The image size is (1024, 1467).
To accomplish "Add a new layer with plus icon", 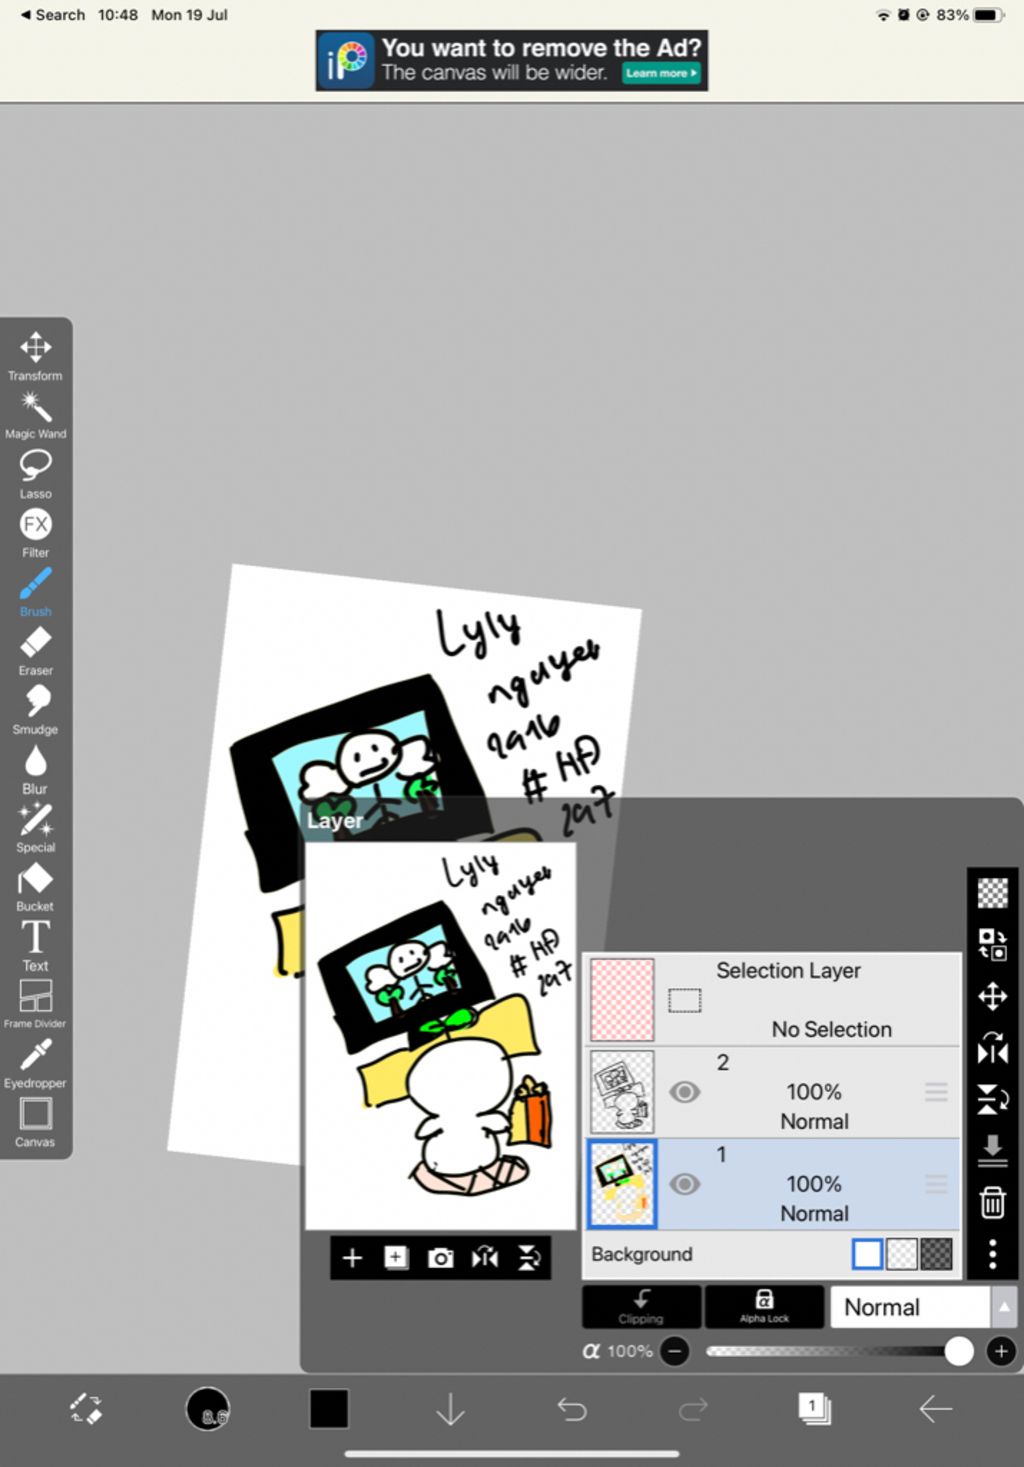I will [x=352, y=1257].
